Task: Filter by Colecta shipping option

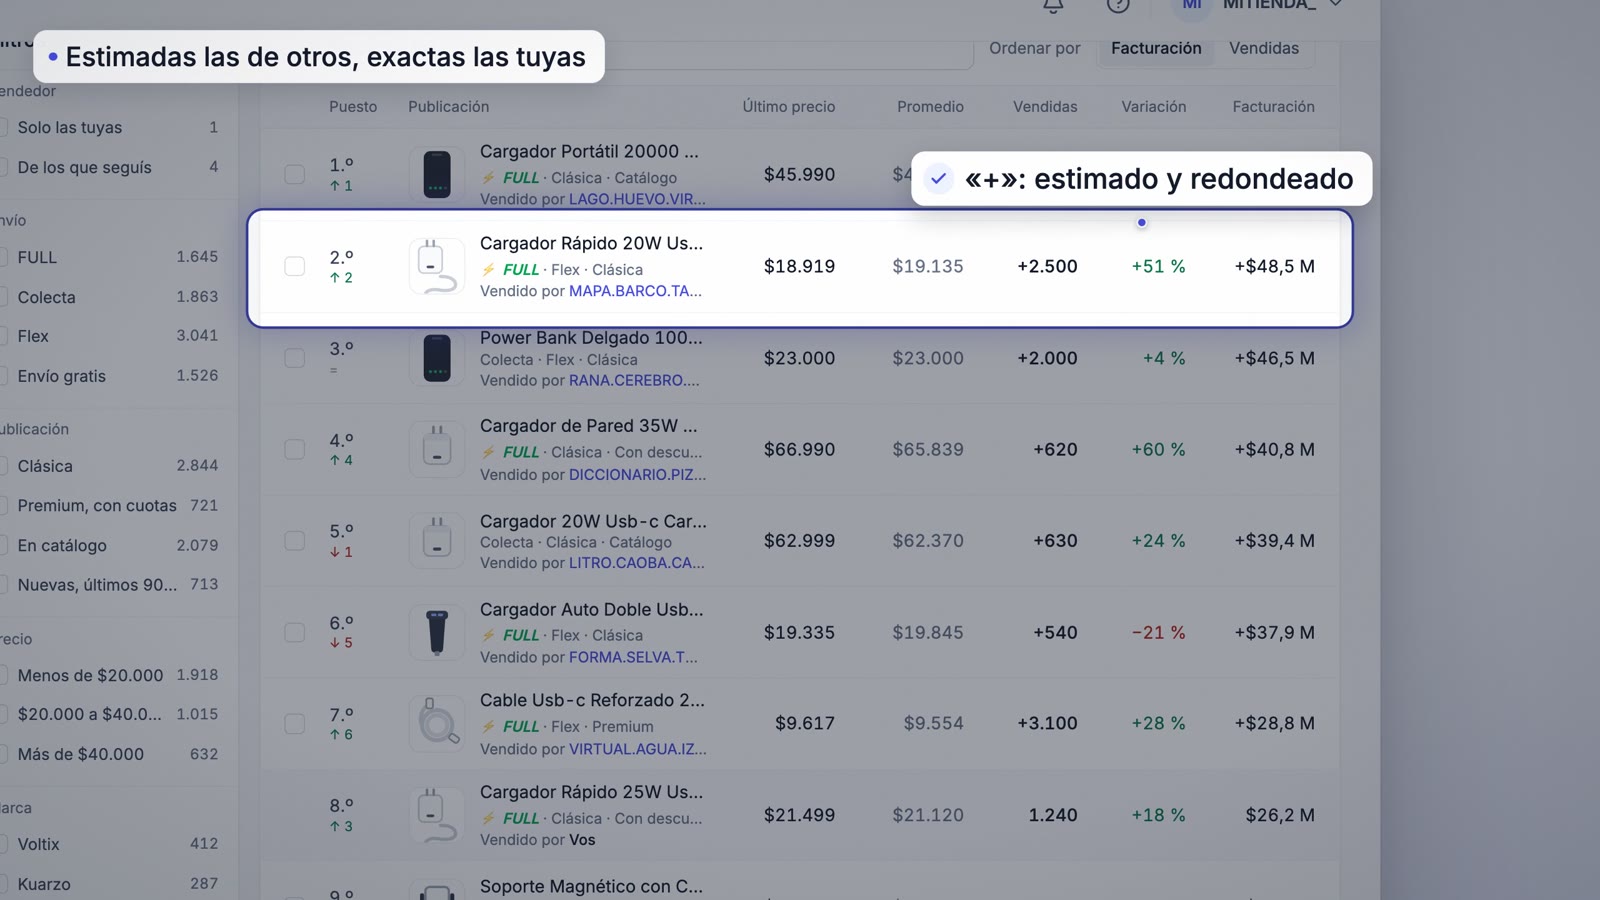Action: (110, 297)
